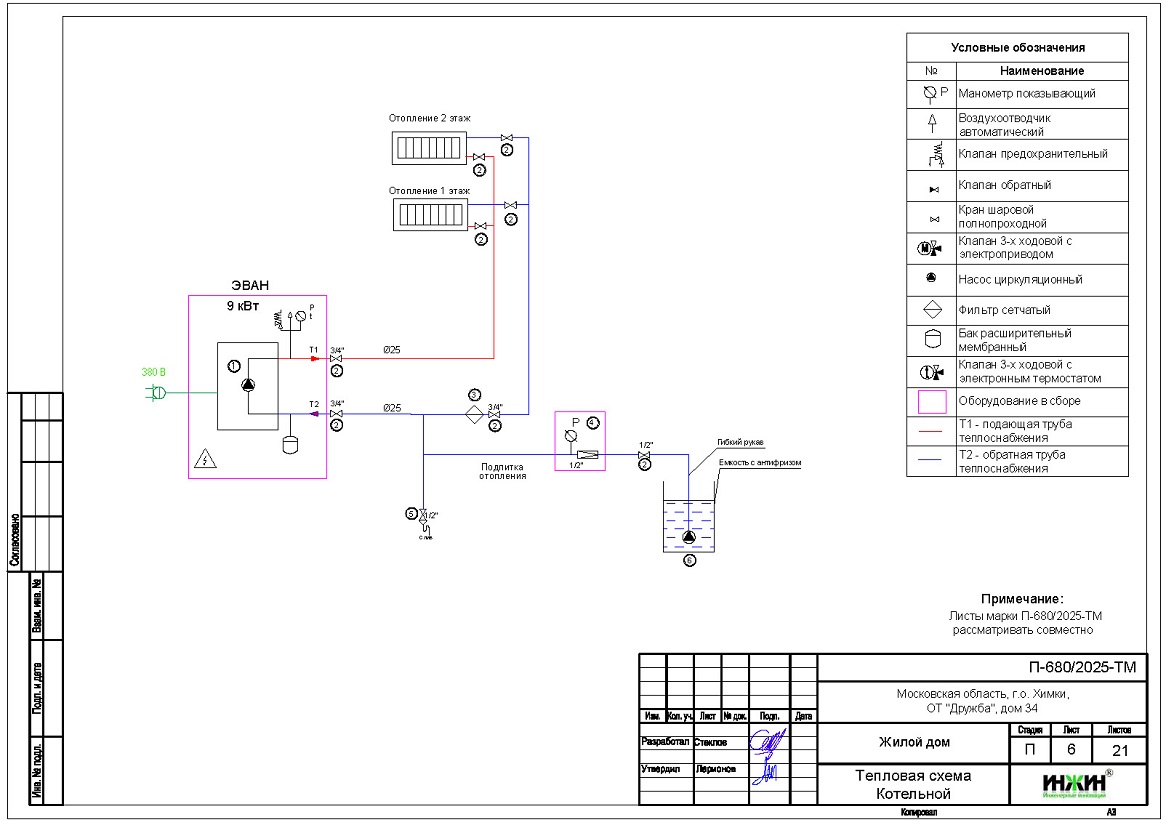Click the Тепловая схема Котельной title
Image resolution: width=1166 pixels, height=825 pixels.
pyautogui.click(x=913, y=785)
